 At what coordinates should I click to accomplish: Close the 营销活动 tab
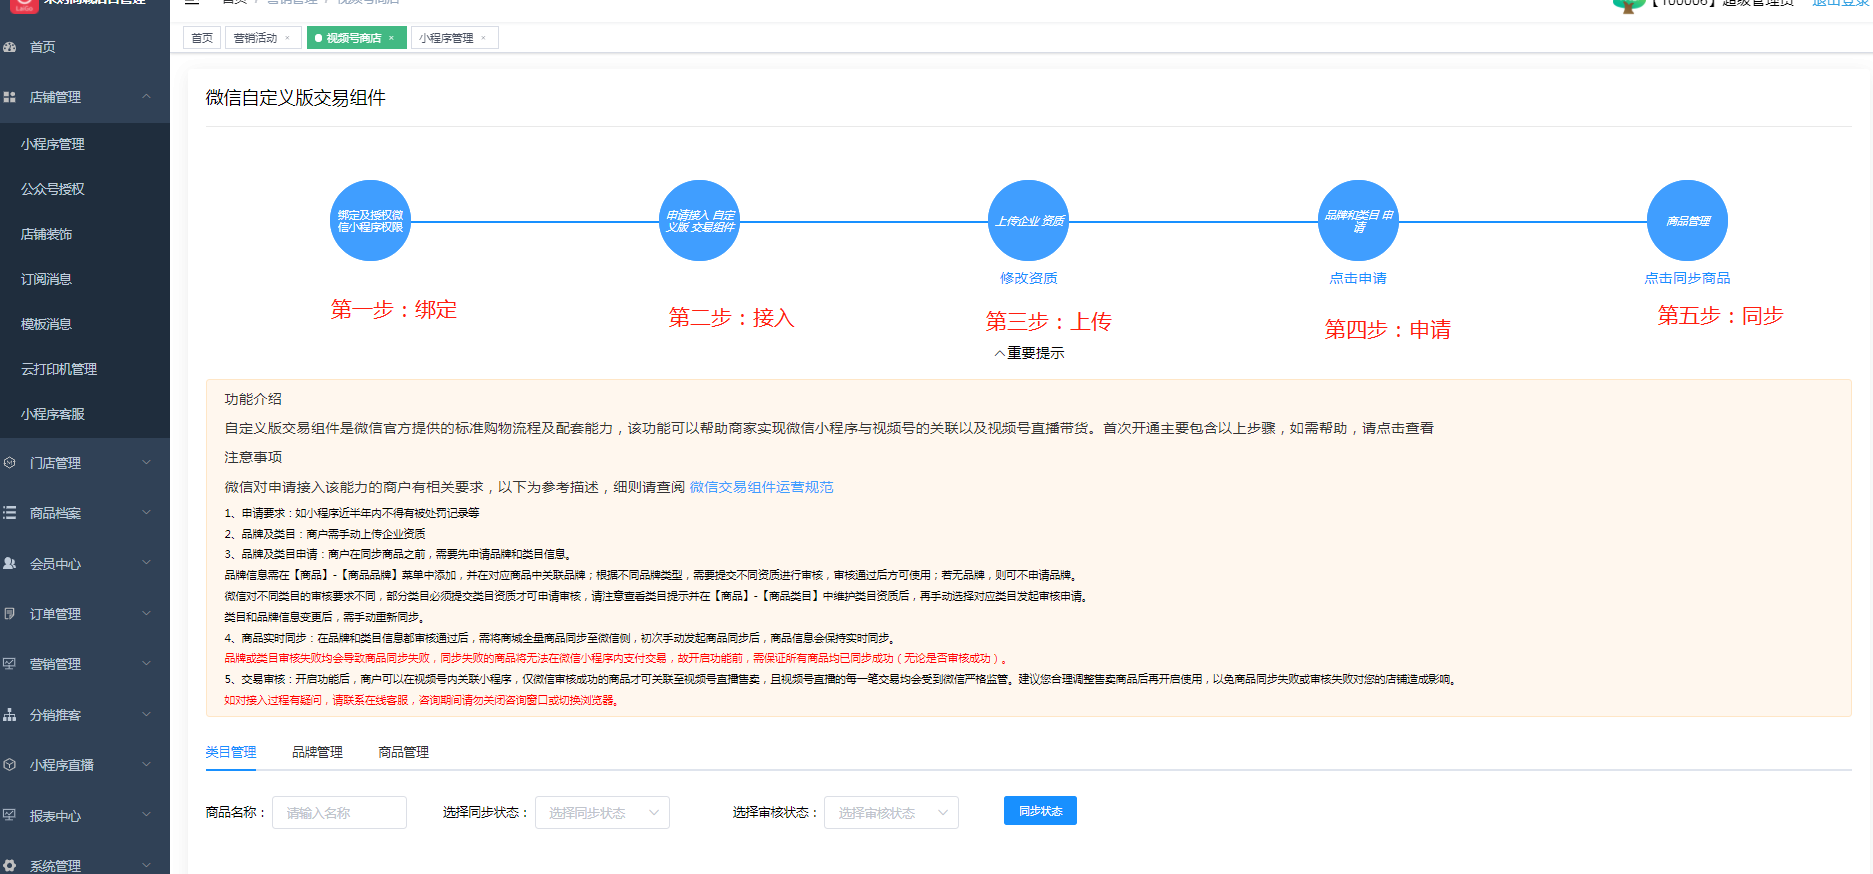(288, 38)
